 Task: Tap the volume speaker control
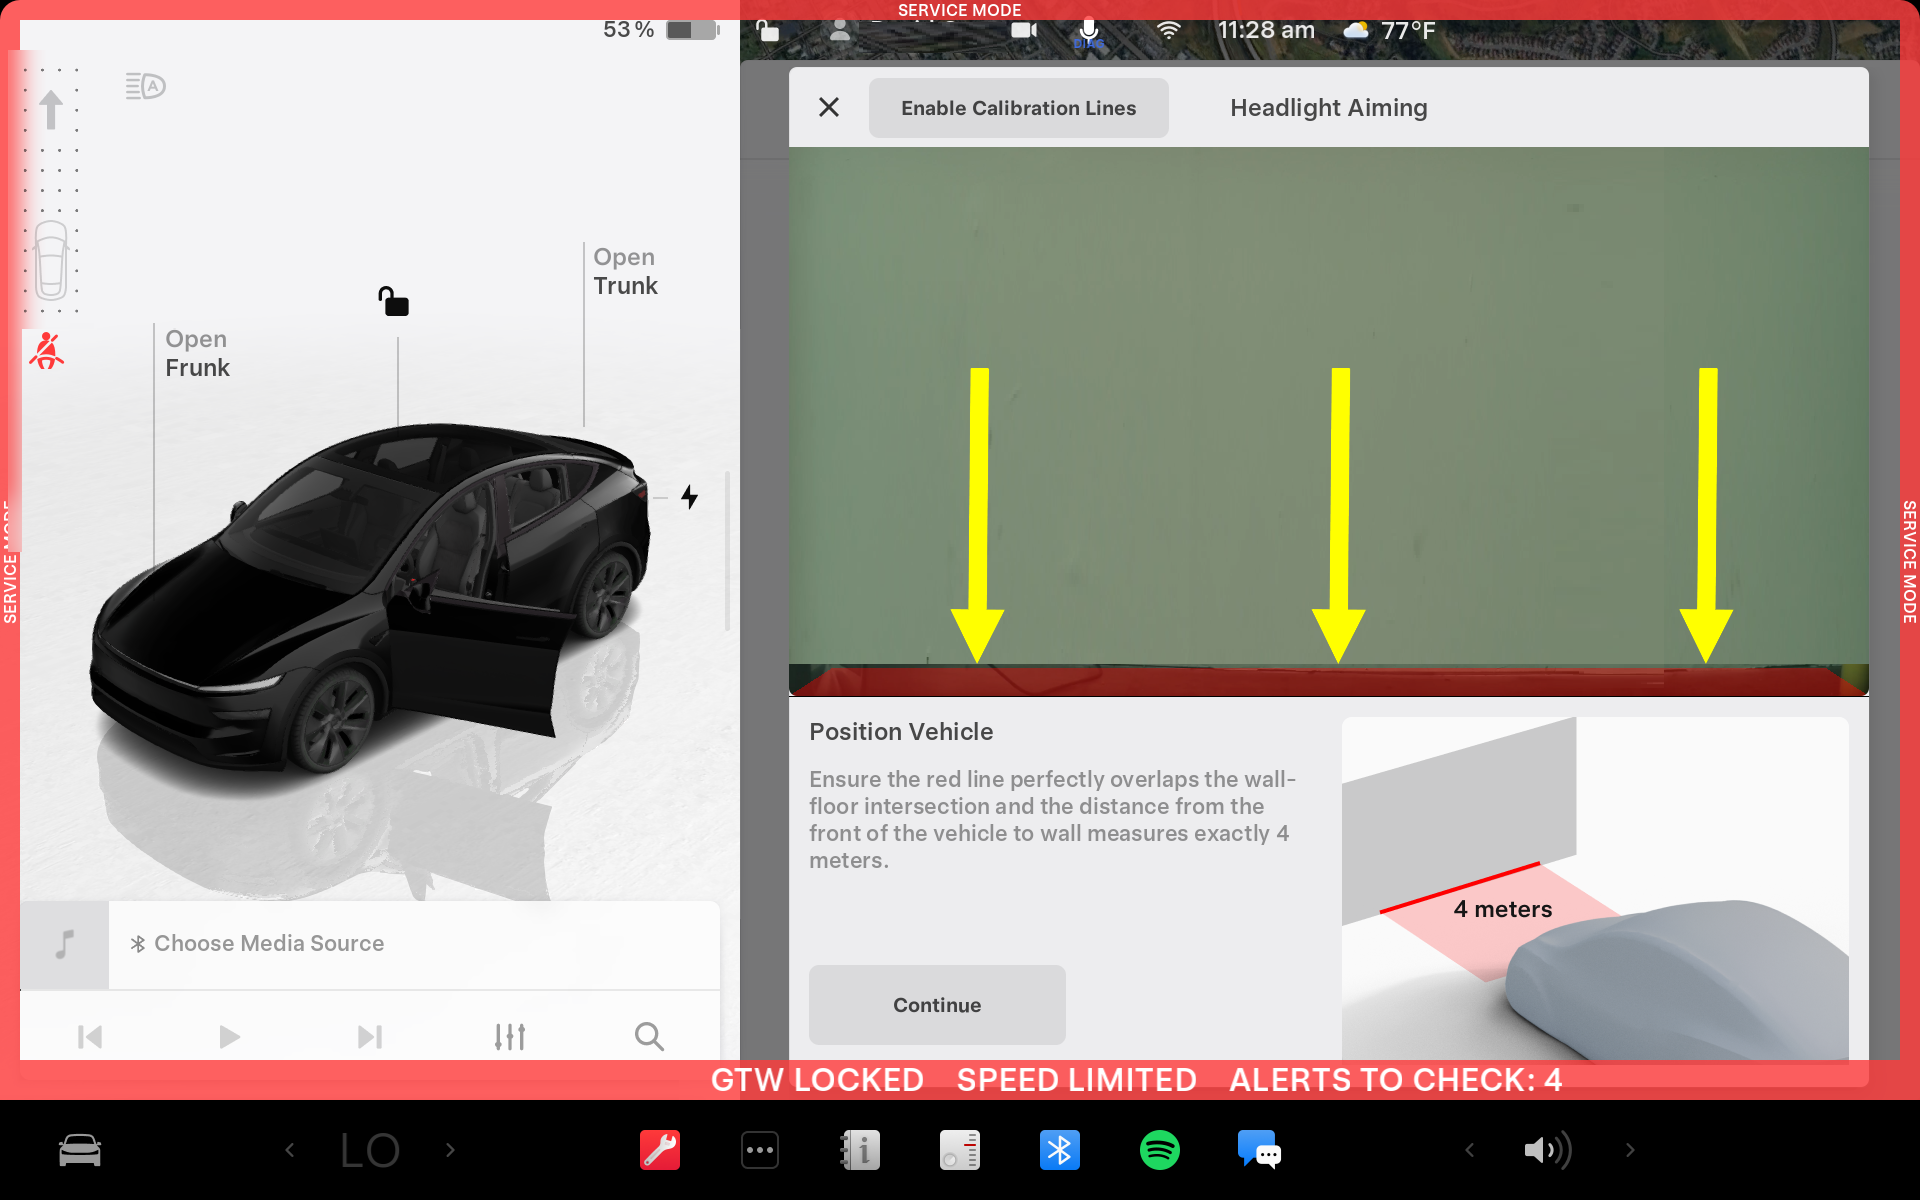click(1547, 1150)
